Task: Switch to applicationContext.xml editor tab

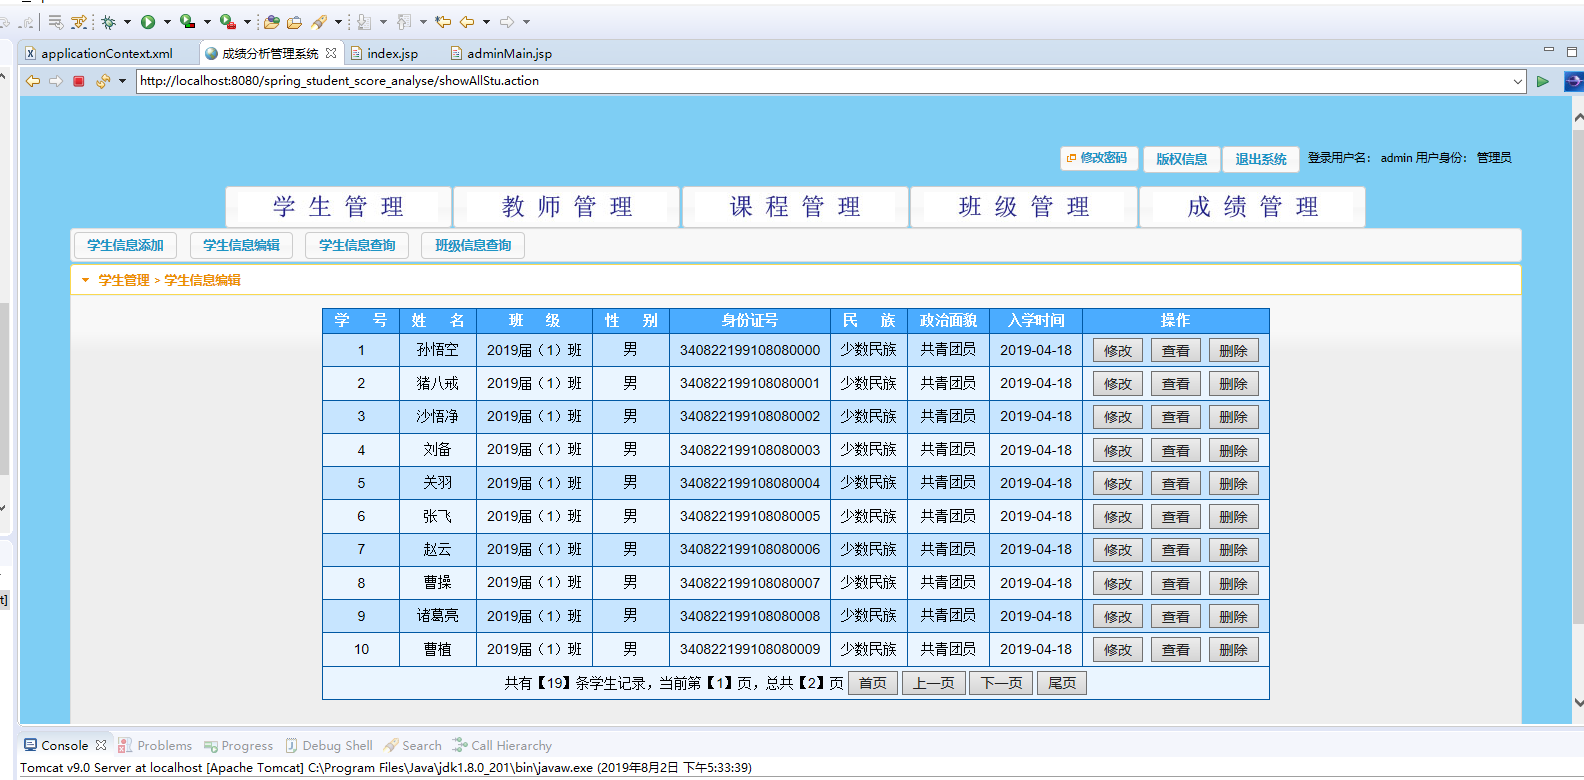Action: tap(106, 53)
